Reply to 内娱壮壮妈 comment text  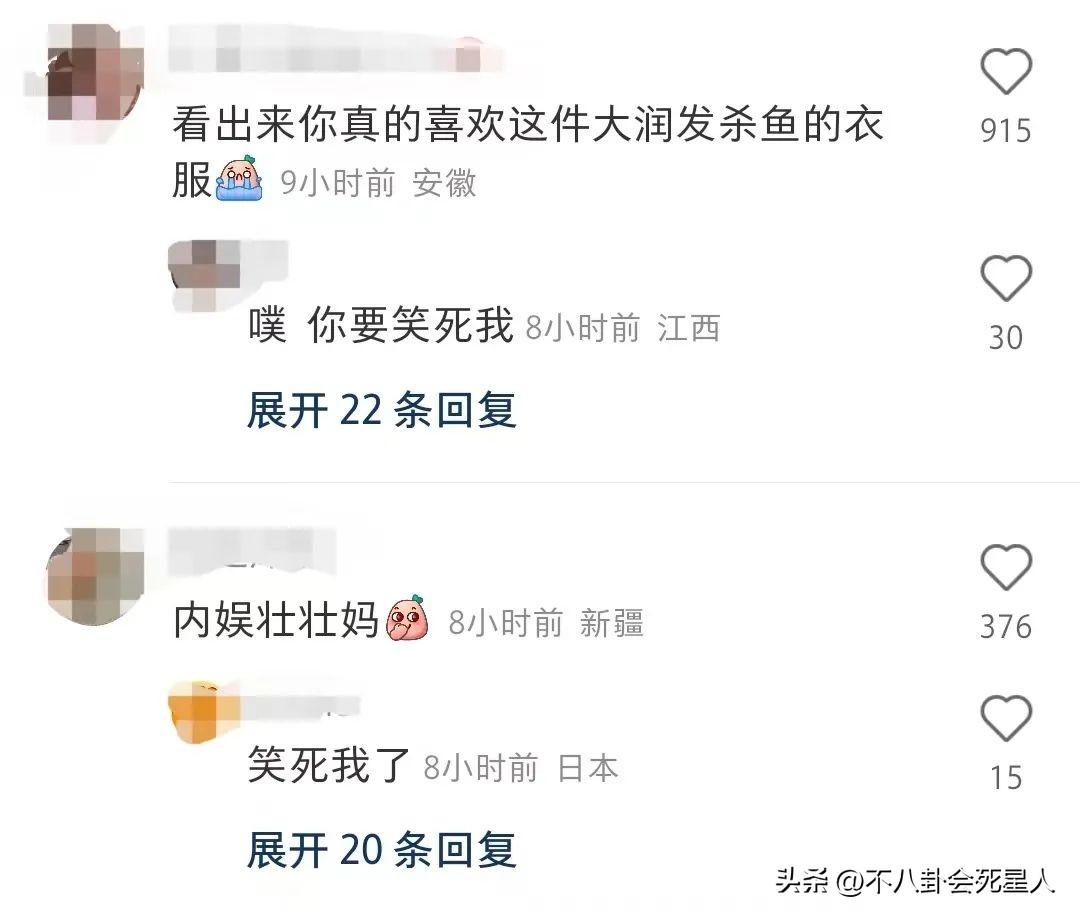pyautogui.click(x=276, y=619)
